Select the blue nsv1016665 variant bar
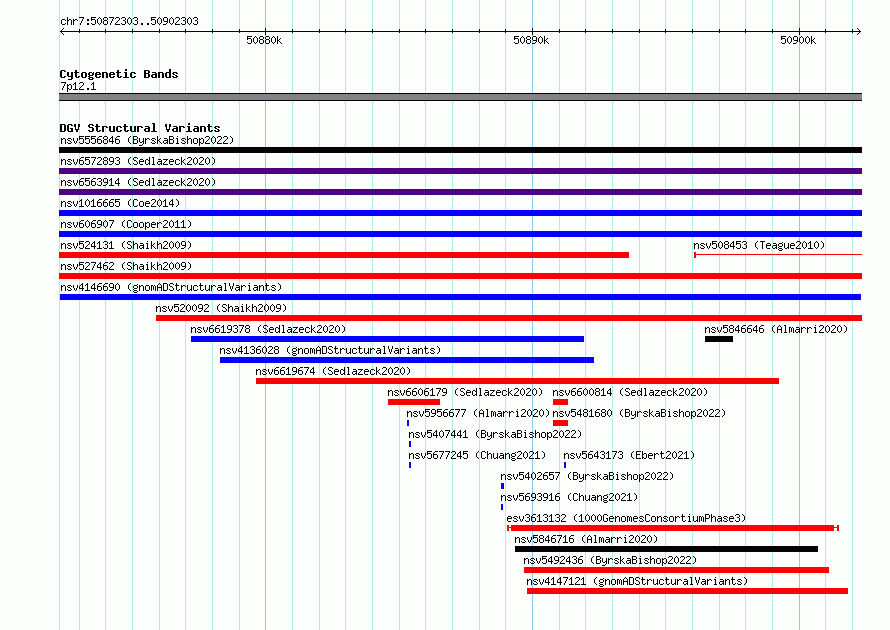 (460, 213)
